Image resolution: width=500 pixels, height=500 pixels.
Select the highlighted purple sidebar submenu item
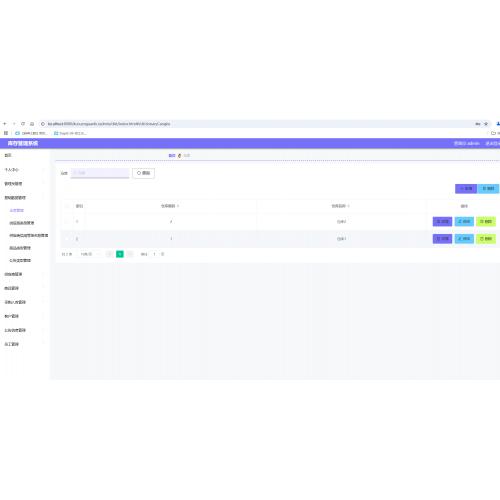(17, 210)
